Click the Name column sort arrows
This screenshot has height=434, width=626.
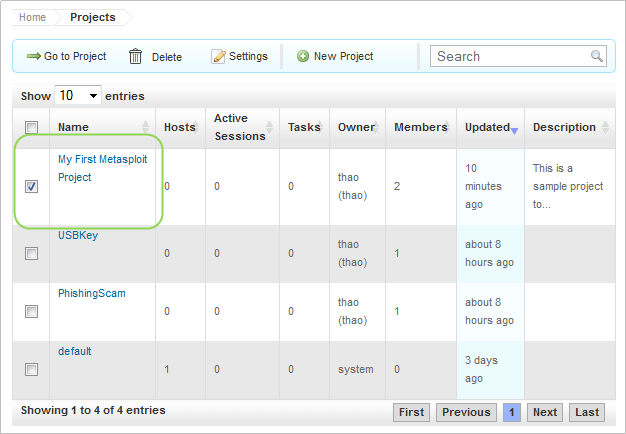146,128
